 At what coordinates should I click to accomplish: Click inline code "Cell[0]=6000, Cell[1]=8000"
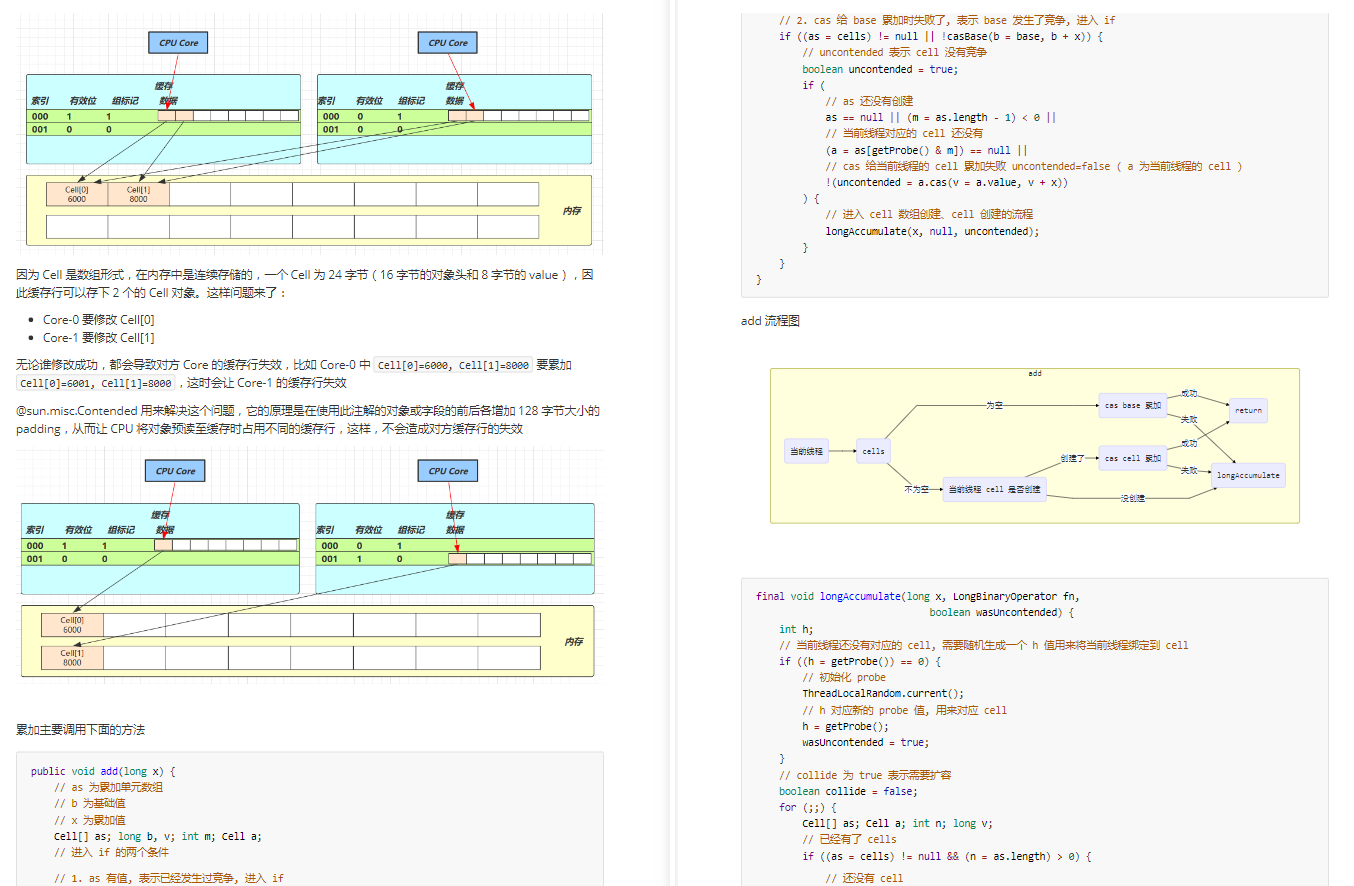(454, 366)
